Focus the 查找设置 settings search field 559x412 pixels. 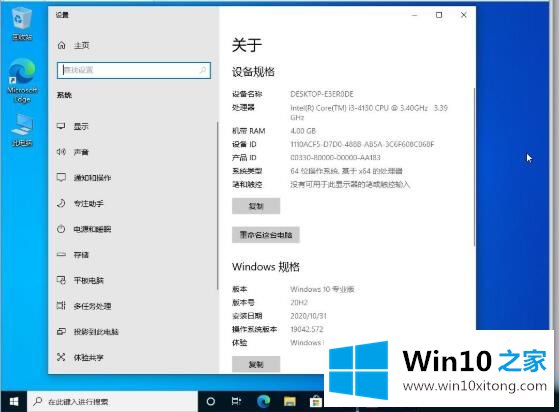pyautogui.click(x=134, y=70)
